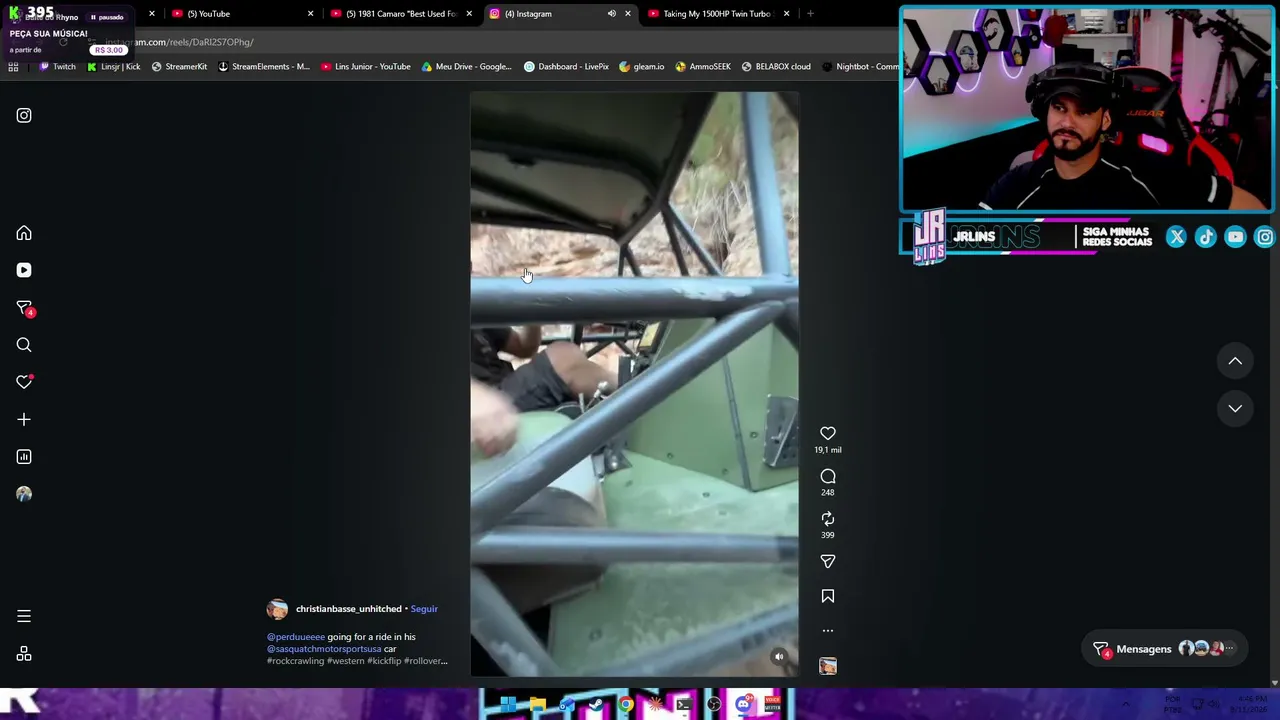Open the Windows Start menu
Viewport: 1280px width, 720px height.
click(508, 705)
